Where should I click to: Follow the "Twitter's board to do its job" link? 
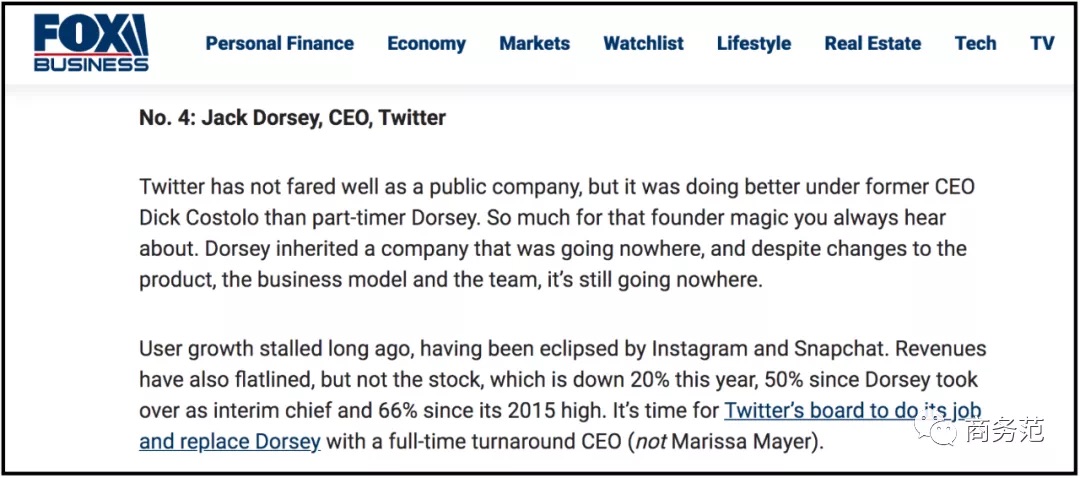(x=852, y=411)
